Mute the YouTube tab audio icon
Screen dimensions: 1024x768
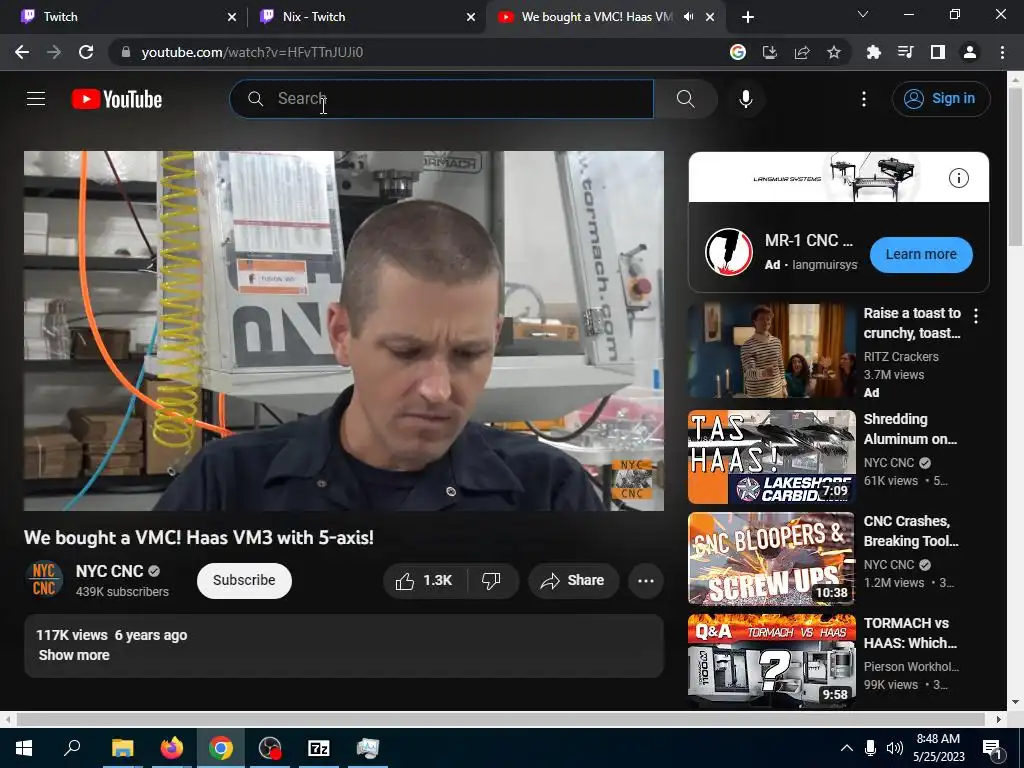[x=688, y=17]
